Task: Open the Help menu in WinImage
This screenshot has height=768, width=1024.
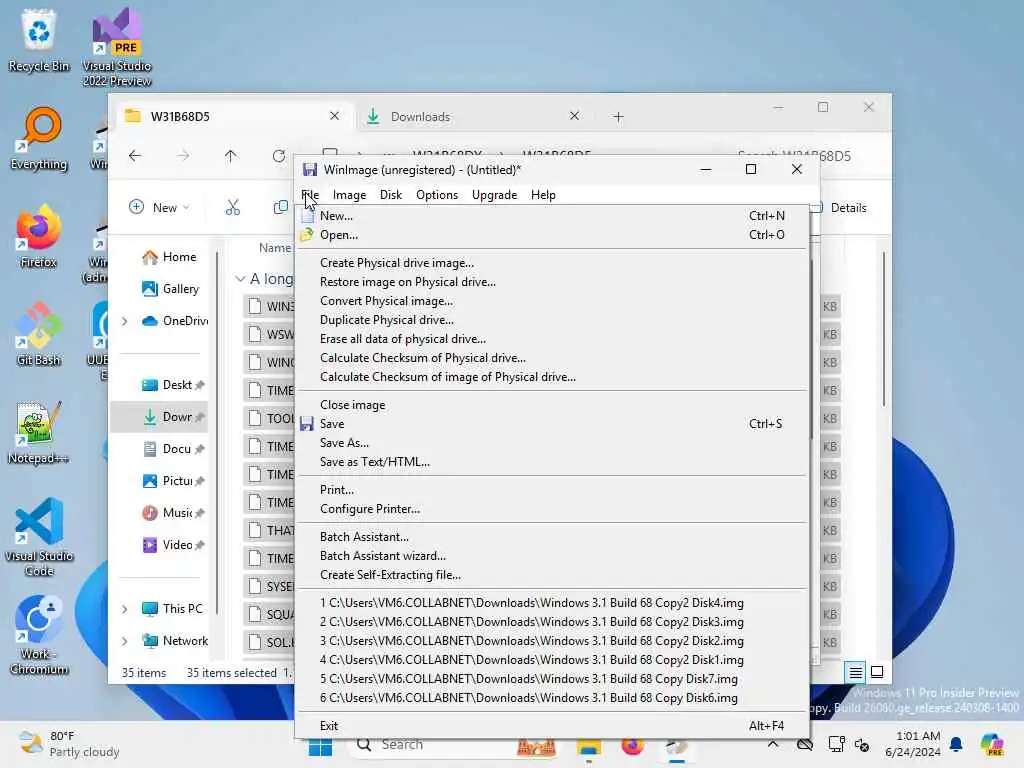Action: coord(543,195)
